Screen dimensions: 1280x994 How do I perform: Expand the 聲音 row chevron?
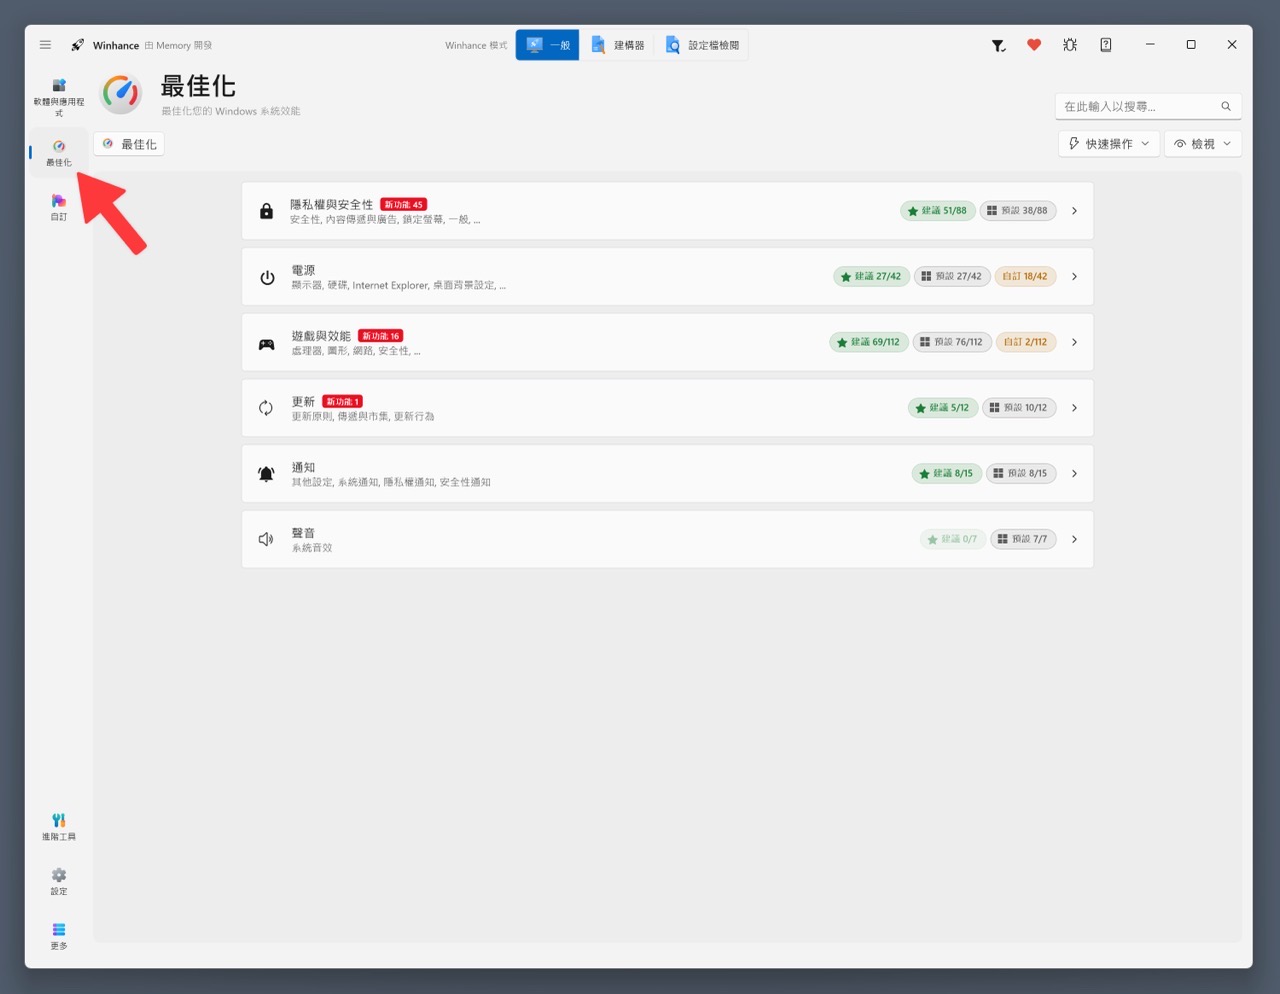coord(1074,539)
